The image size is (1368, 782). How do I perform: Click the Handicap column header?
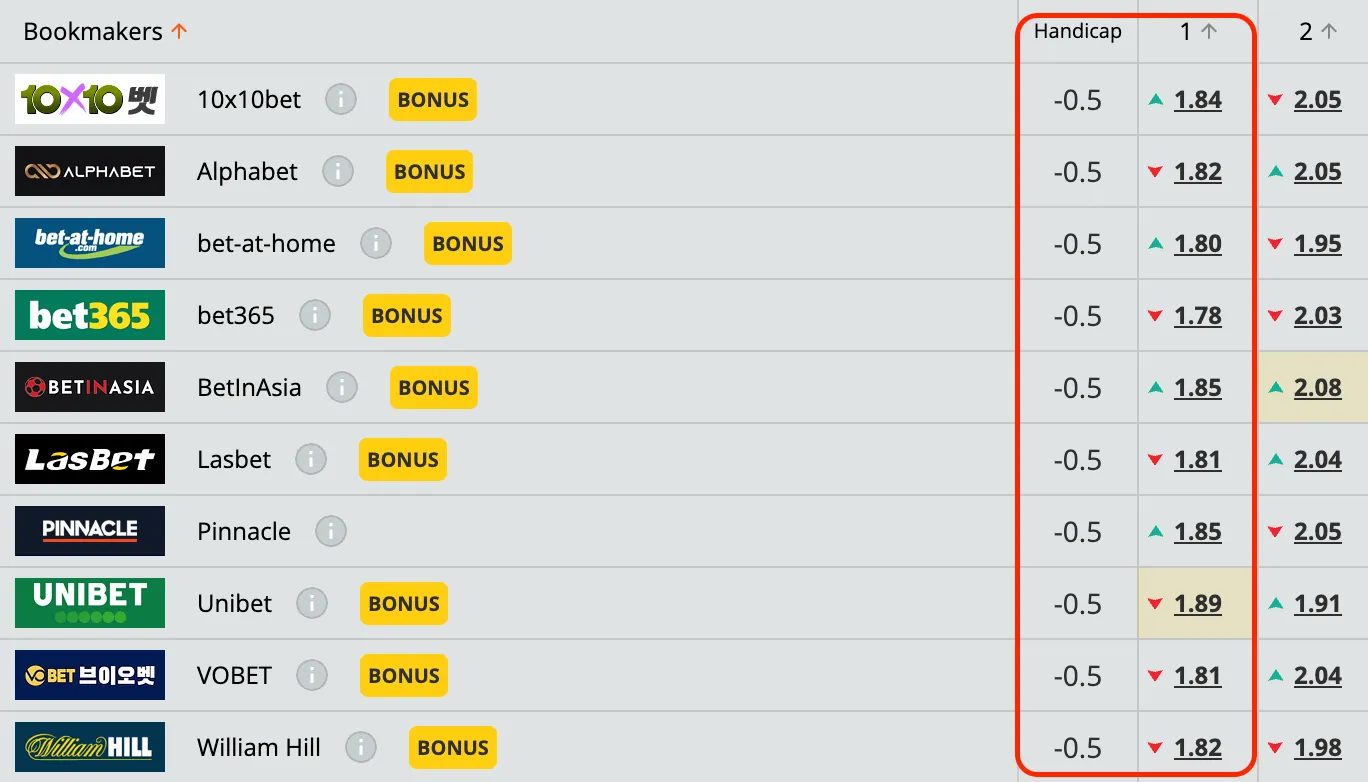(x=1077, y=32)
